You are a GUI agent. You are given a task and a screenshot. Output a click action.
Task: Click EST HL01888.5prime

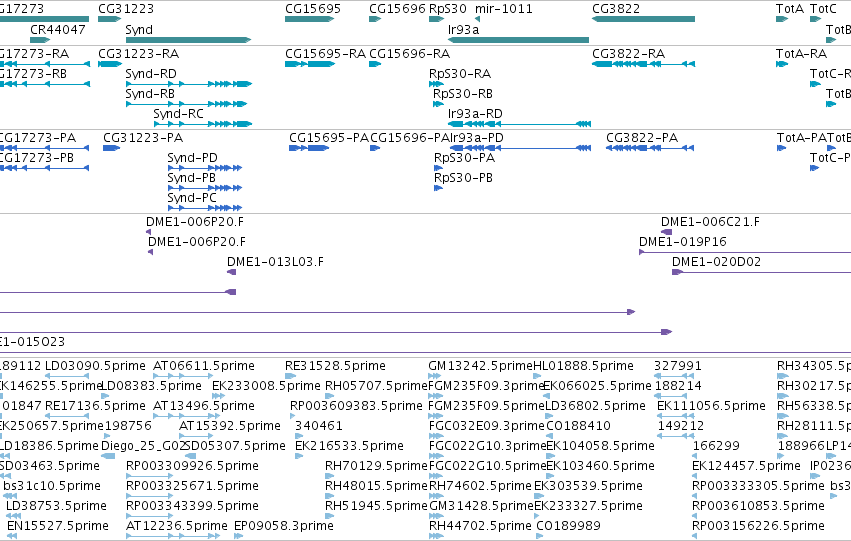[537, 375]
